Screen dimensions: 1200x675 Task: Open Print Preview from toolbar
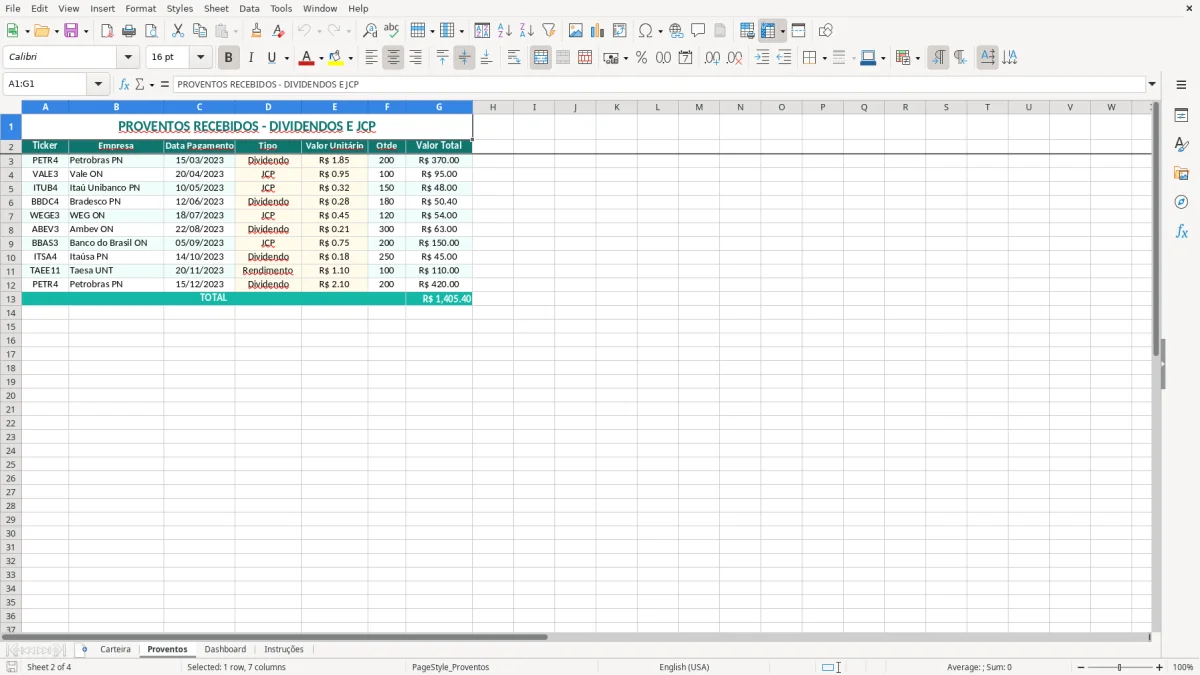pyautogui.click(x=151, y=31)
